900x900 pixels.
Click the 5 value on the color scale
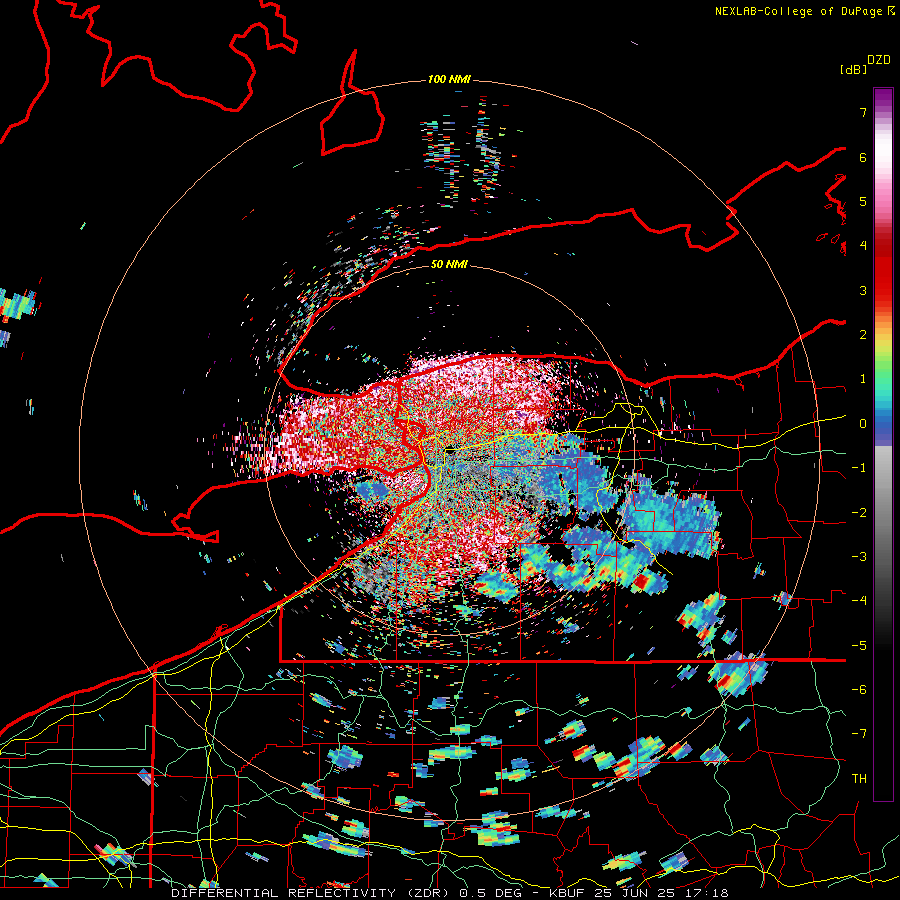pyautogui.click(x=863, y=201)
